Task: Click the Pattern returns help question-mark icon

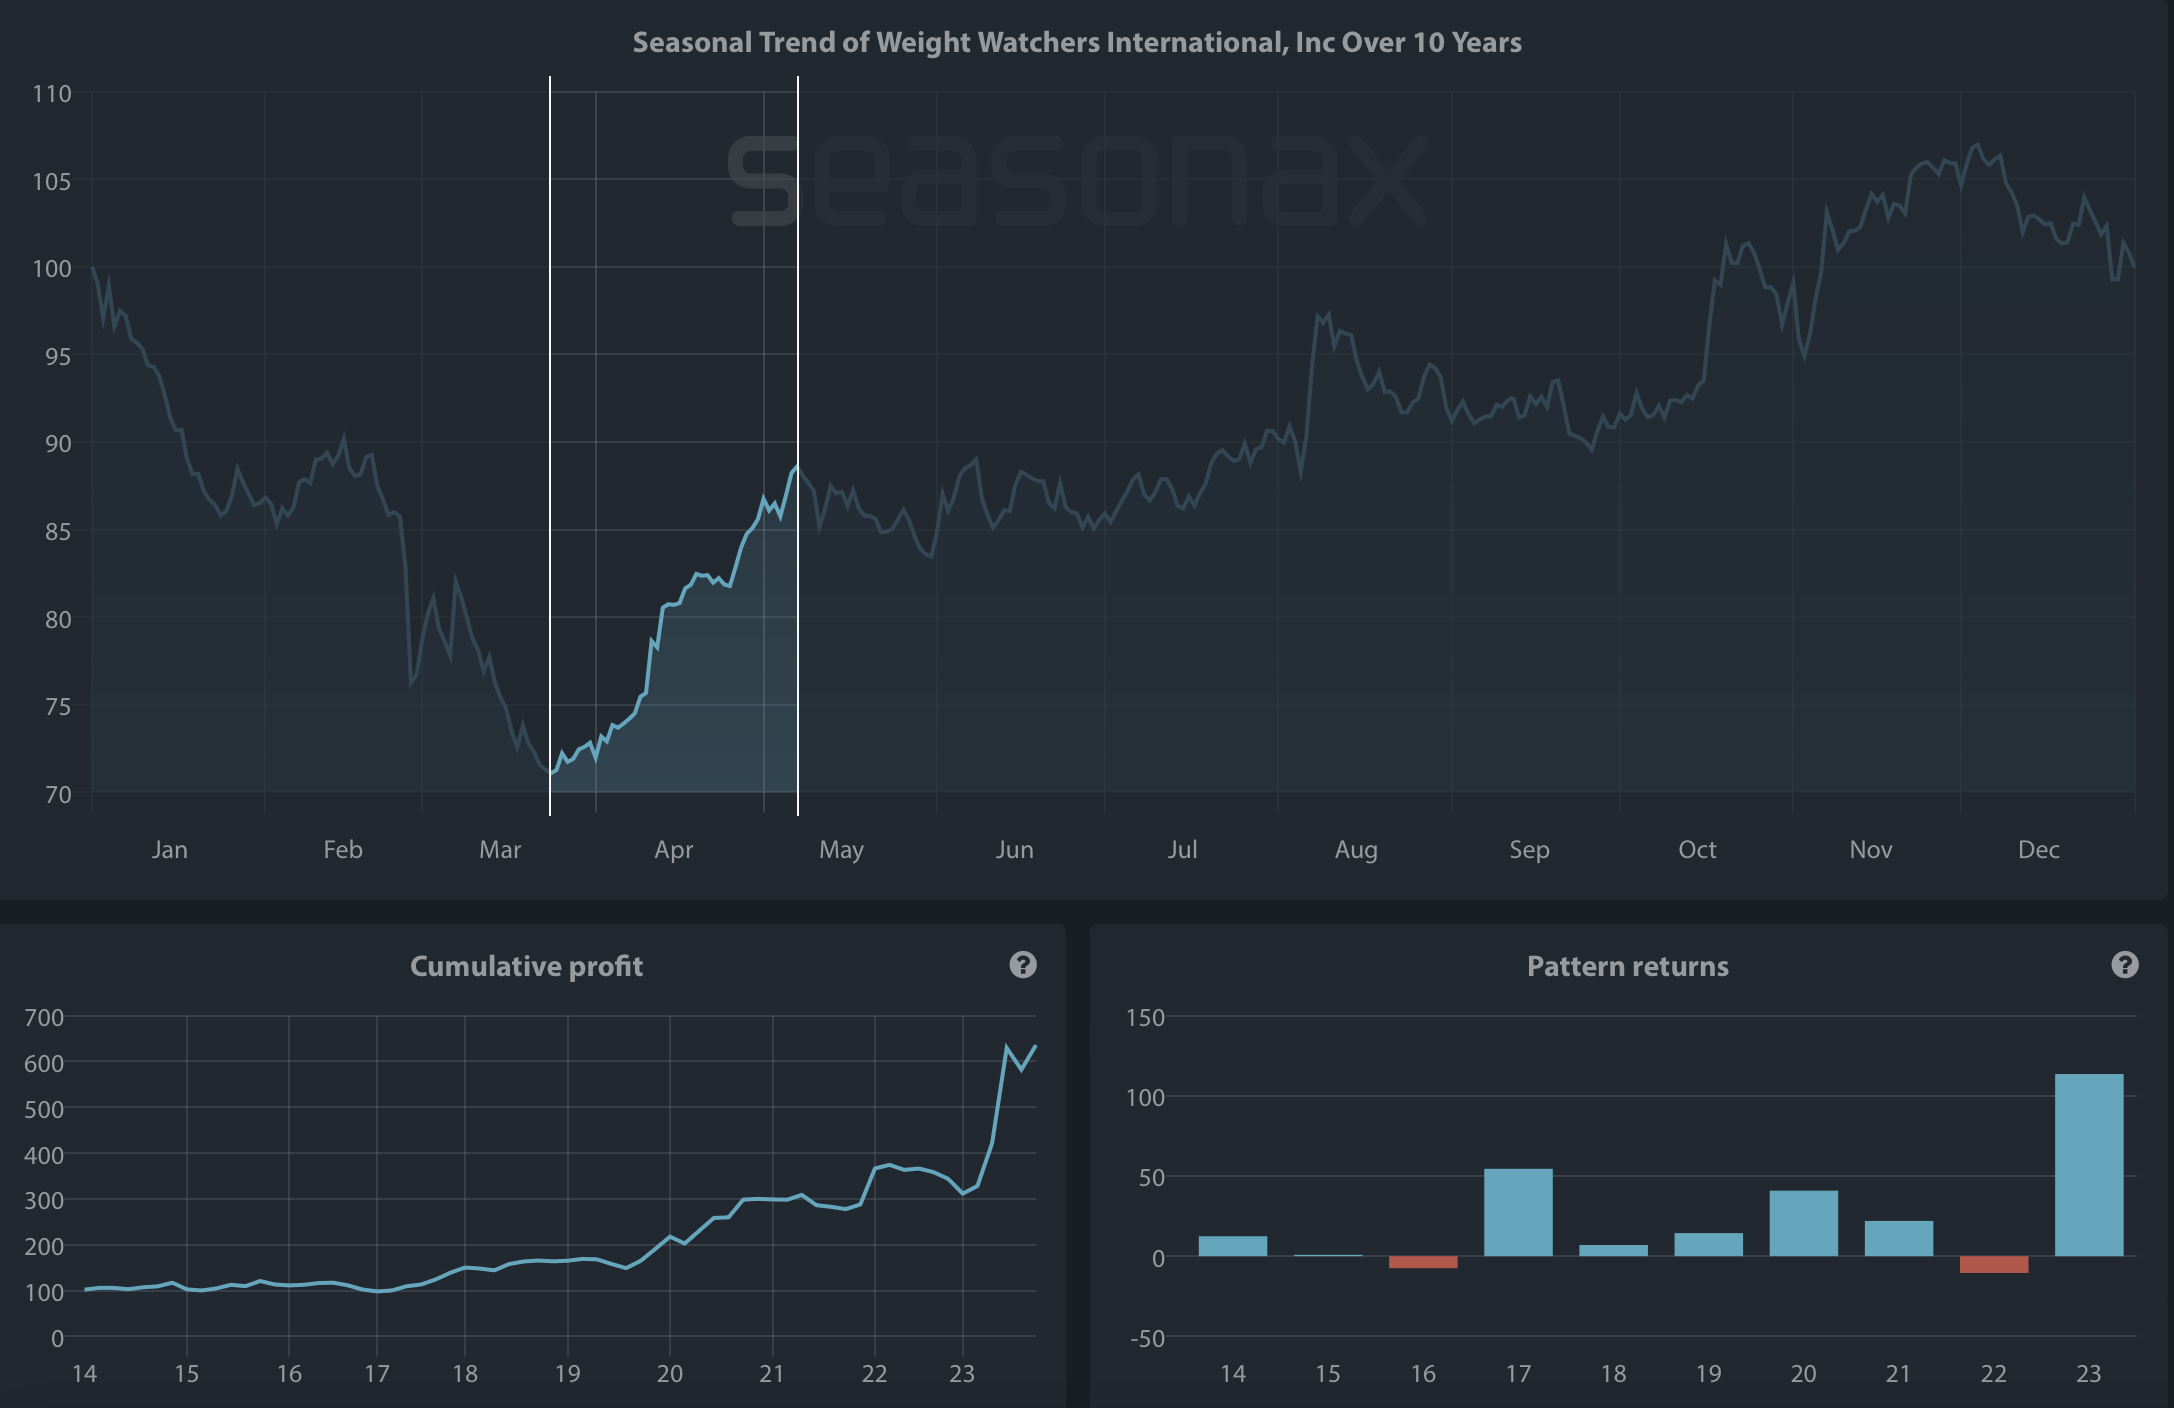Action: click(2125, 965)
